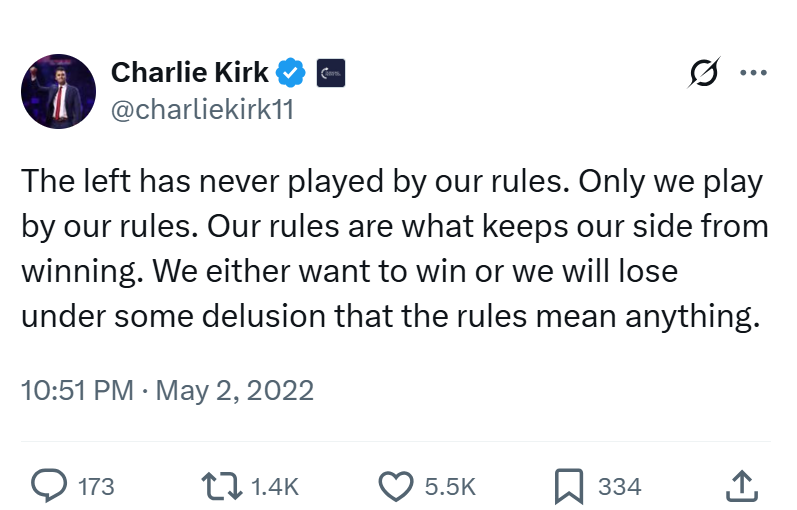Repost the tweet using the retweet icon

(x=221, y=486)
